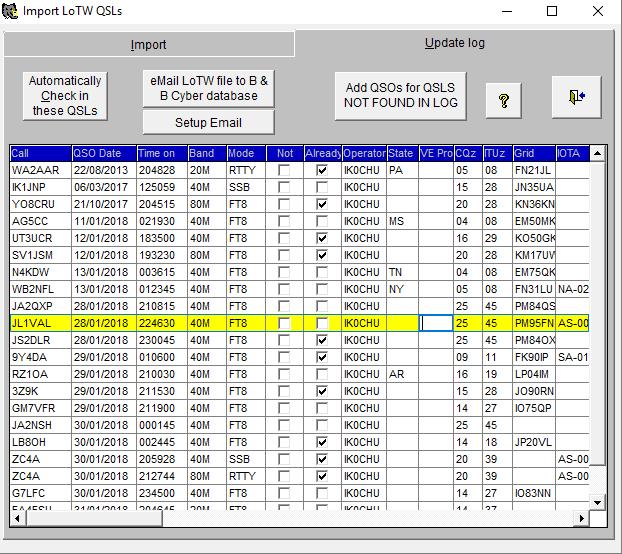The width and height of the screenshot is (622, 554).
Task: Click the Call column header
Action: pyautogui.click(x=40, y=153)
